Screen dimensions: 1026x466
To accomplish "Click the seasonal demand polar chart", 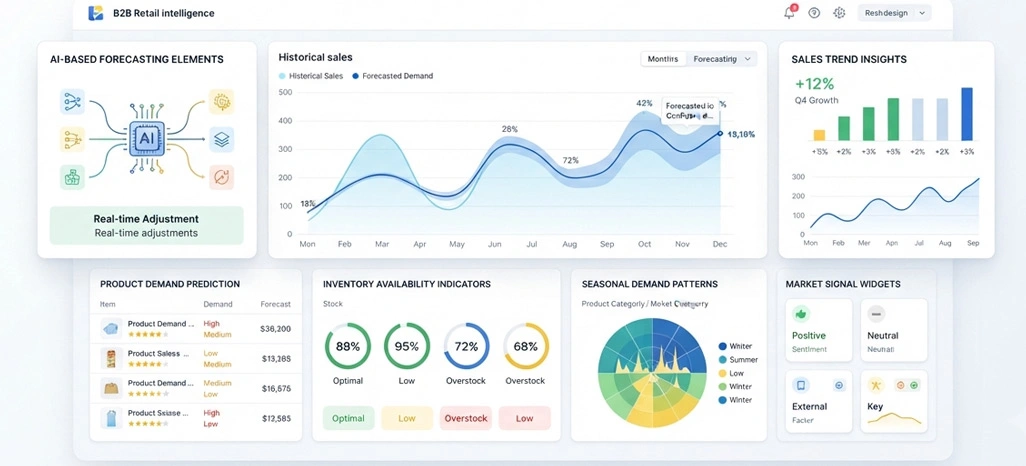I will click(x=652, y=372).
